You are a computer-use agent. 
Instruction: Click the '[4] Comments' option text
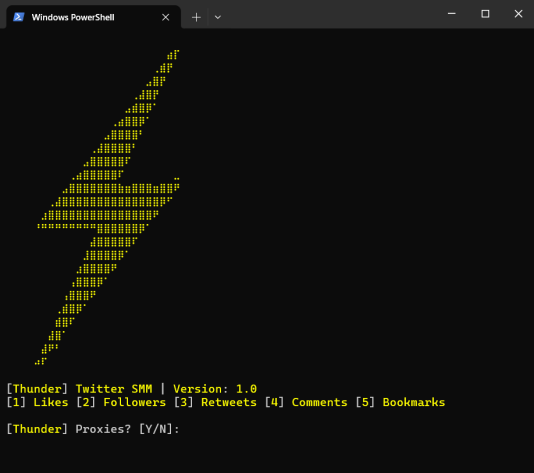(x=306, y=403)
